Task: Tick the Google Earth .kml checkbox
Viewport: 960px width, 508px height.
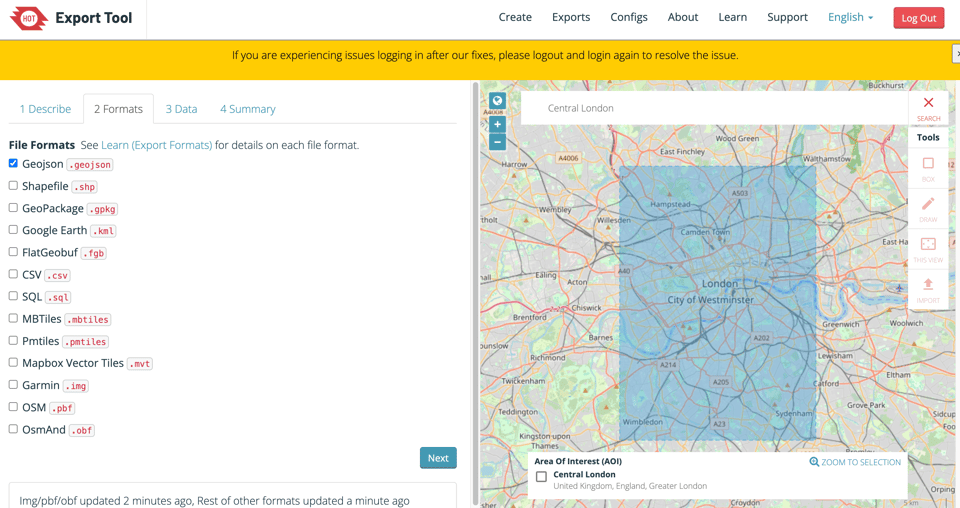Action: 13,230
